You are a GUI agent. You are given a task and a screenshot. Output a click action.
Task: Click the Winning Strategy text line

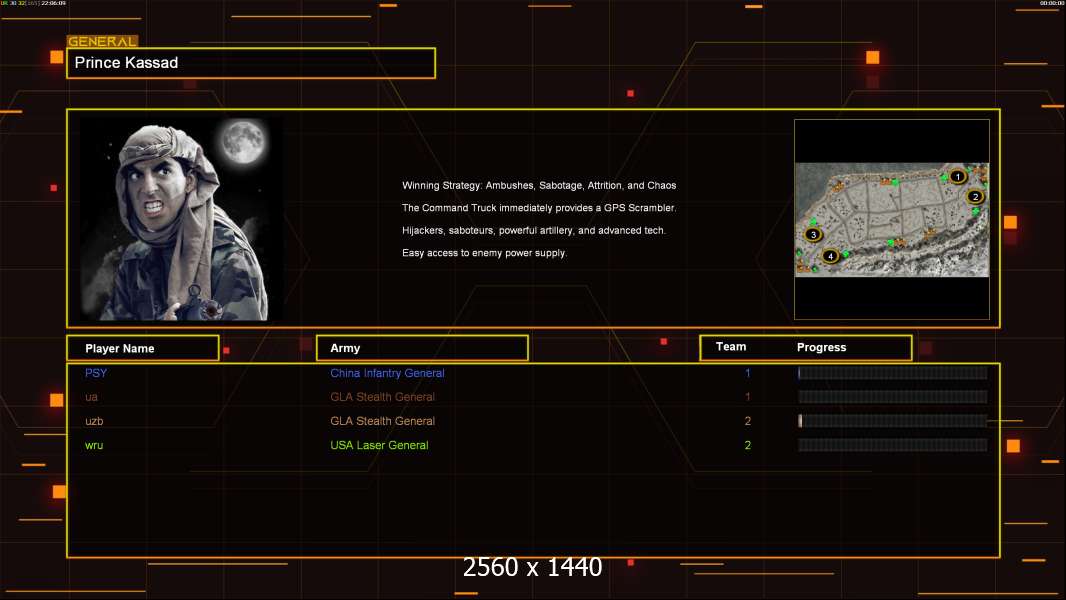tap(539, 186)
